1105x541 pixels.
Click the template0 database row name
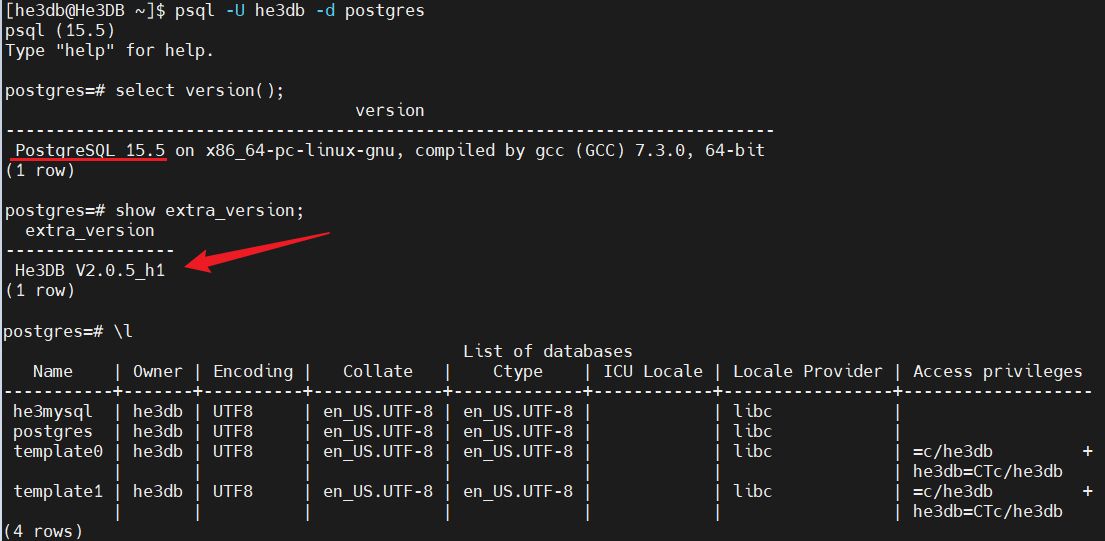pyautogui.click(x=58, y=451)
